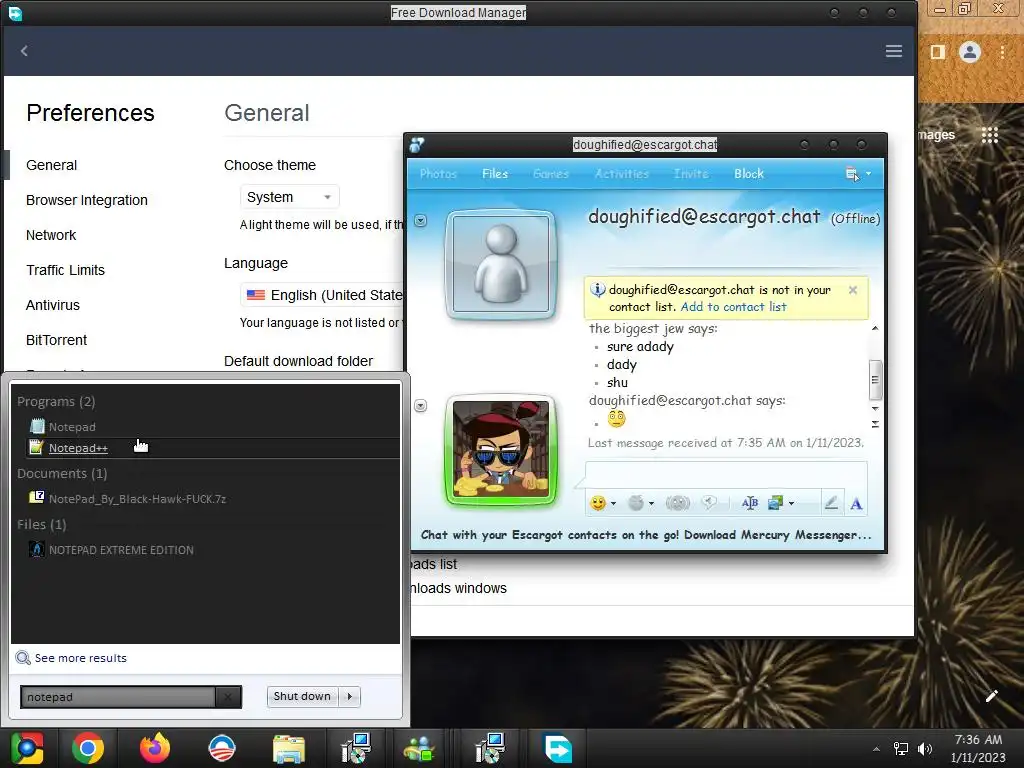
Task: Click the font style AB icon
Action: pyautogui.click(x=750, y=503)
